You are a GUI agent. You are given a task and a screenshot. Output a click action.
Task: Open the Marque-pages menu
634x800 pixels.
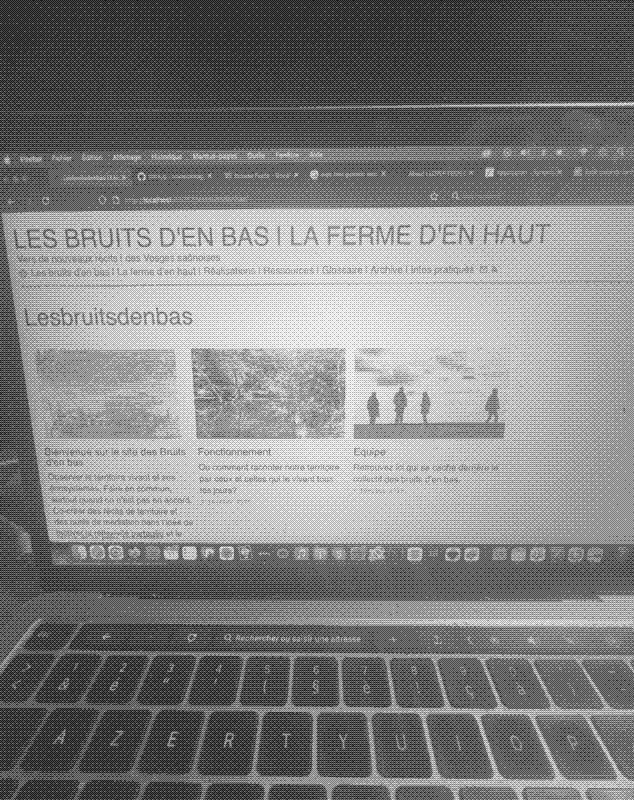point(214,157)
